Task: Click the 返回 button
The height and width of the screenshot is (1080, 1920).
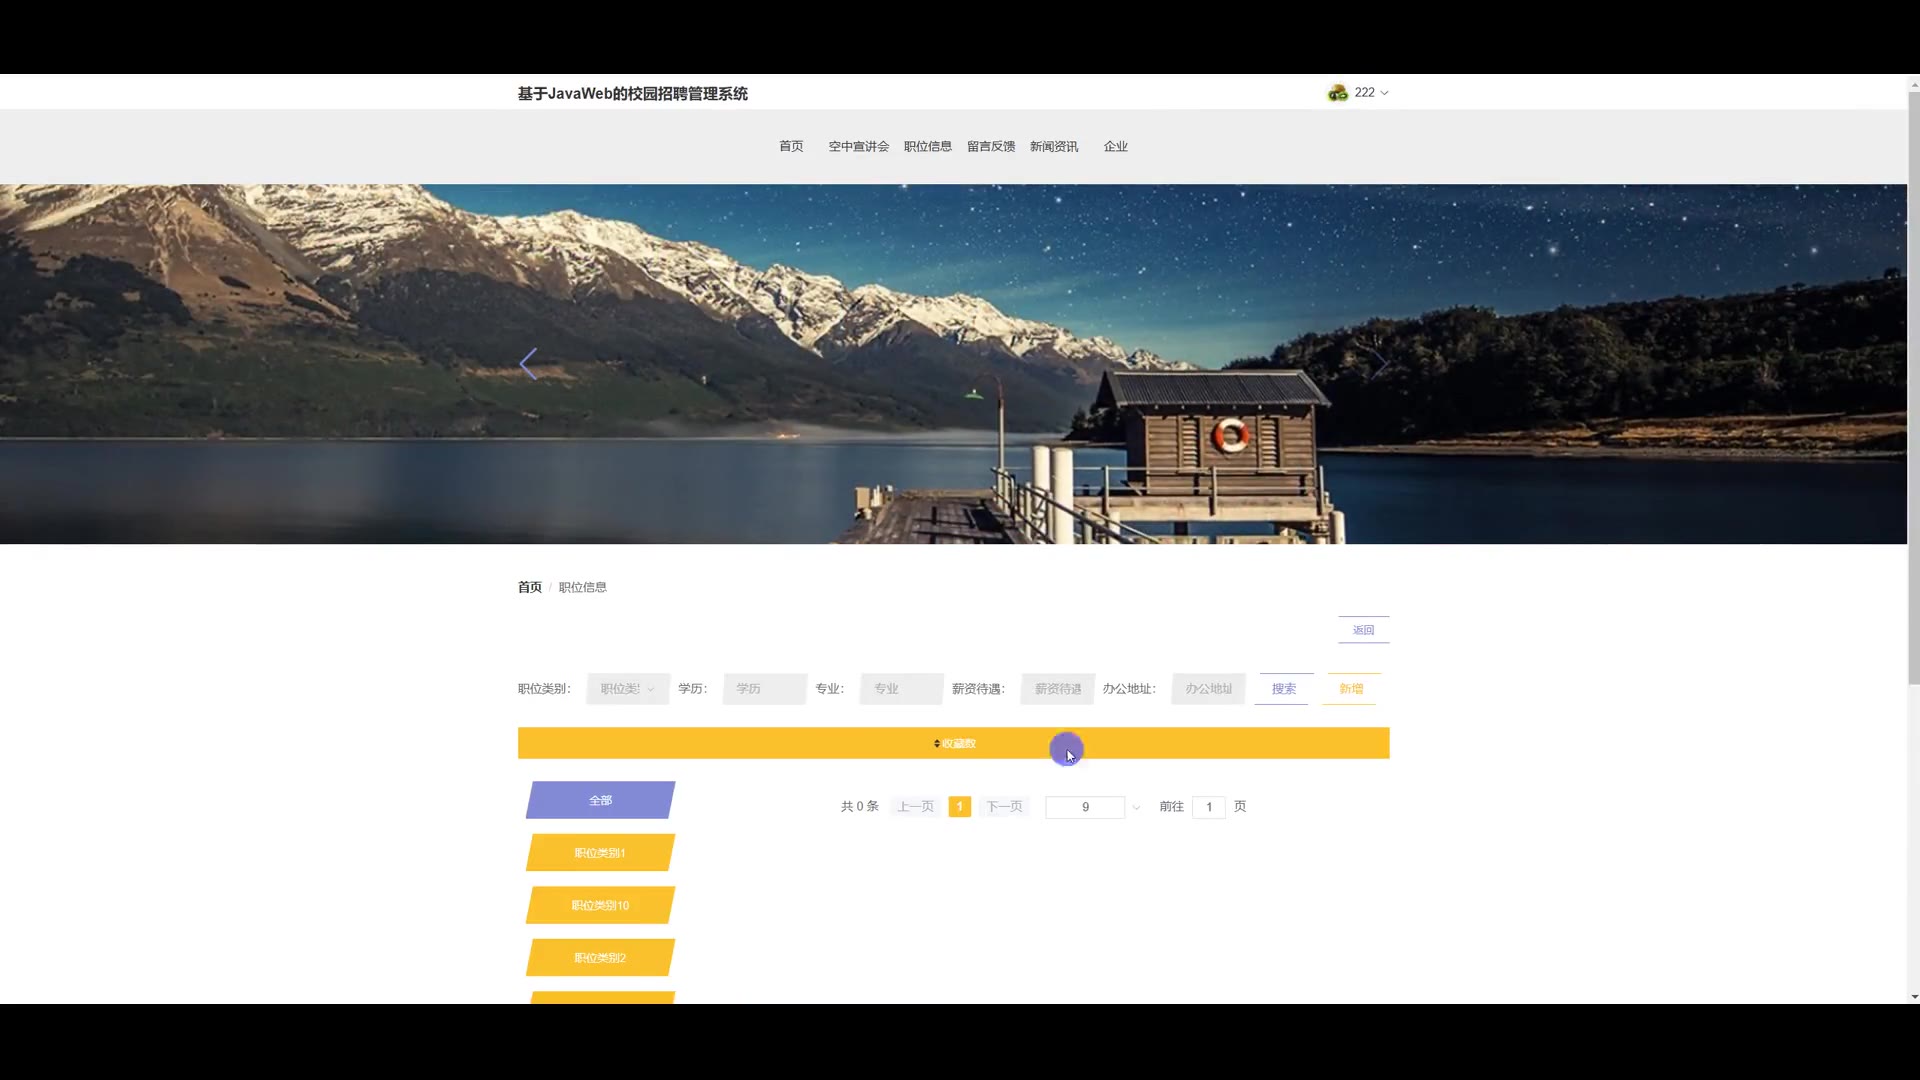Action: click(x=1363, y=630)
